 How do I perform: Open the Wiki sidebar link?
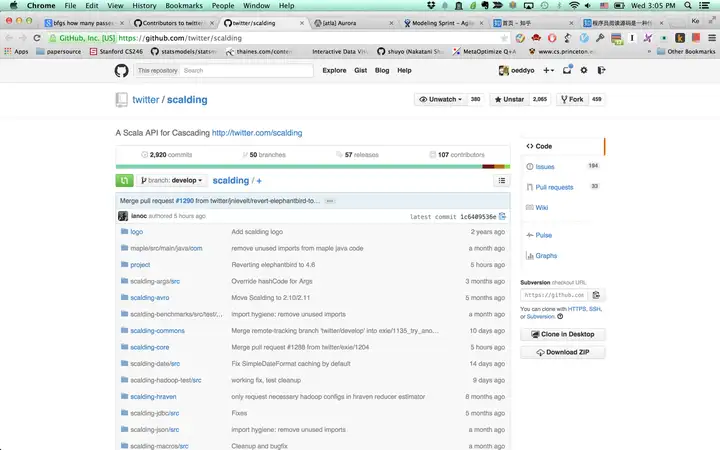tap(541, 208)
